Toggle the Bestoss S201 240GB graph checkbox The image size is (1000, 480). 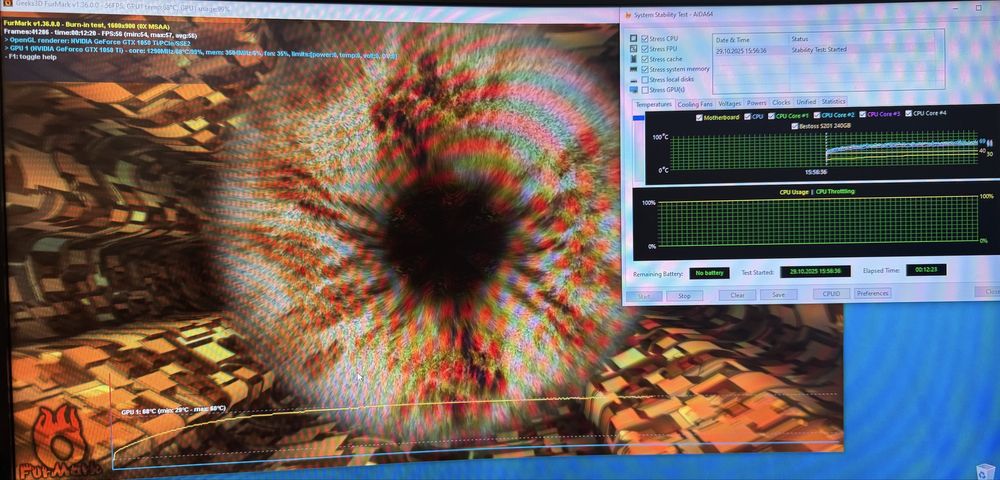794,126
